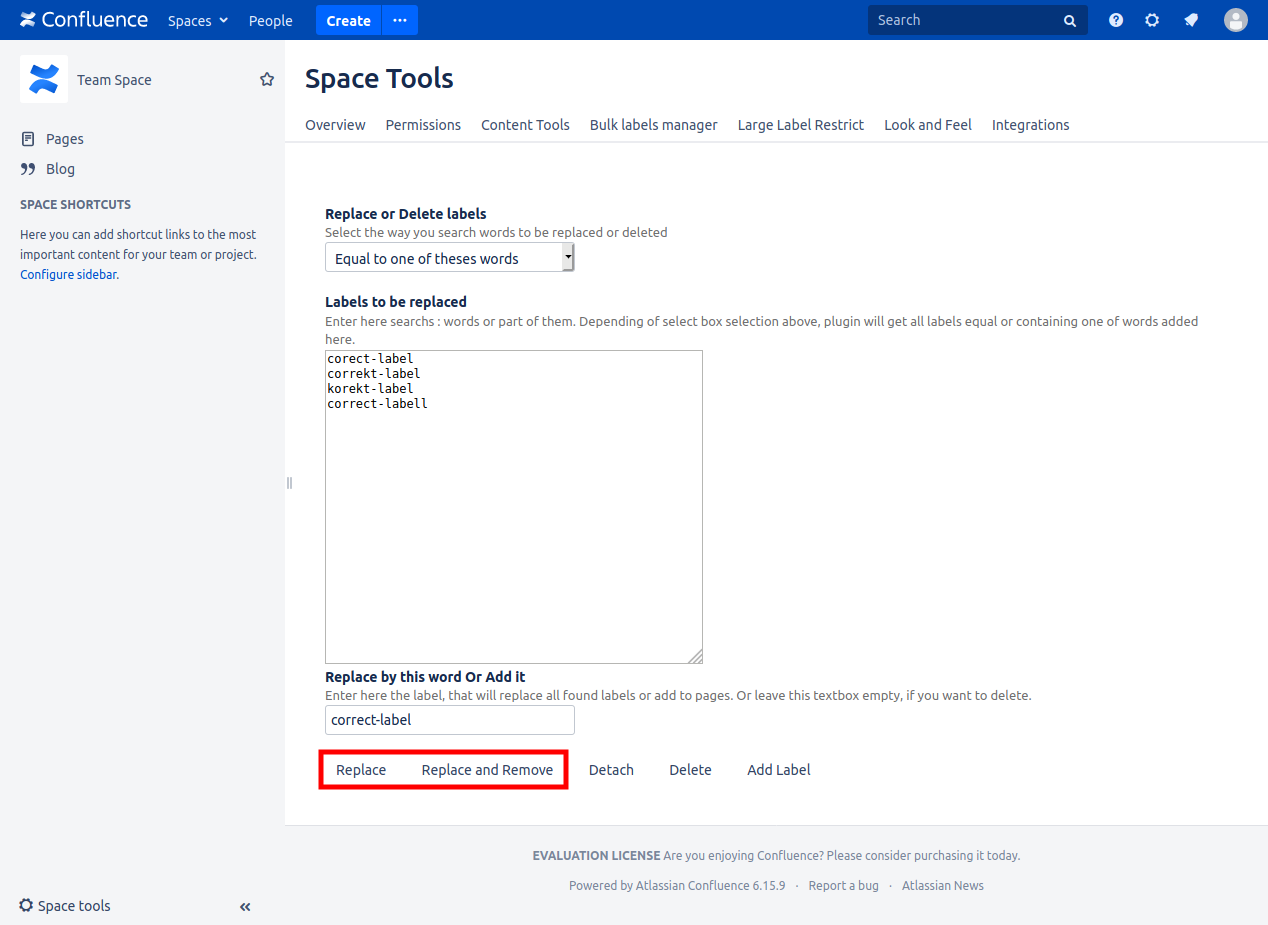
Task: Click the Replace by this word input
Action: [450, 720]
